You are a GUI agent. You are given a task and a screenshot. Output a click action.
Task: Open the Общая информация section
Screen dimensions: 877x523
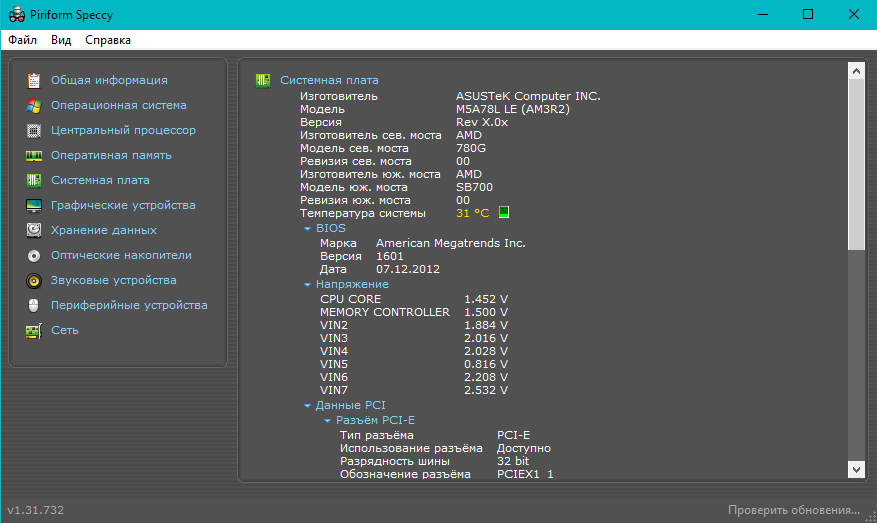[109, 80]
